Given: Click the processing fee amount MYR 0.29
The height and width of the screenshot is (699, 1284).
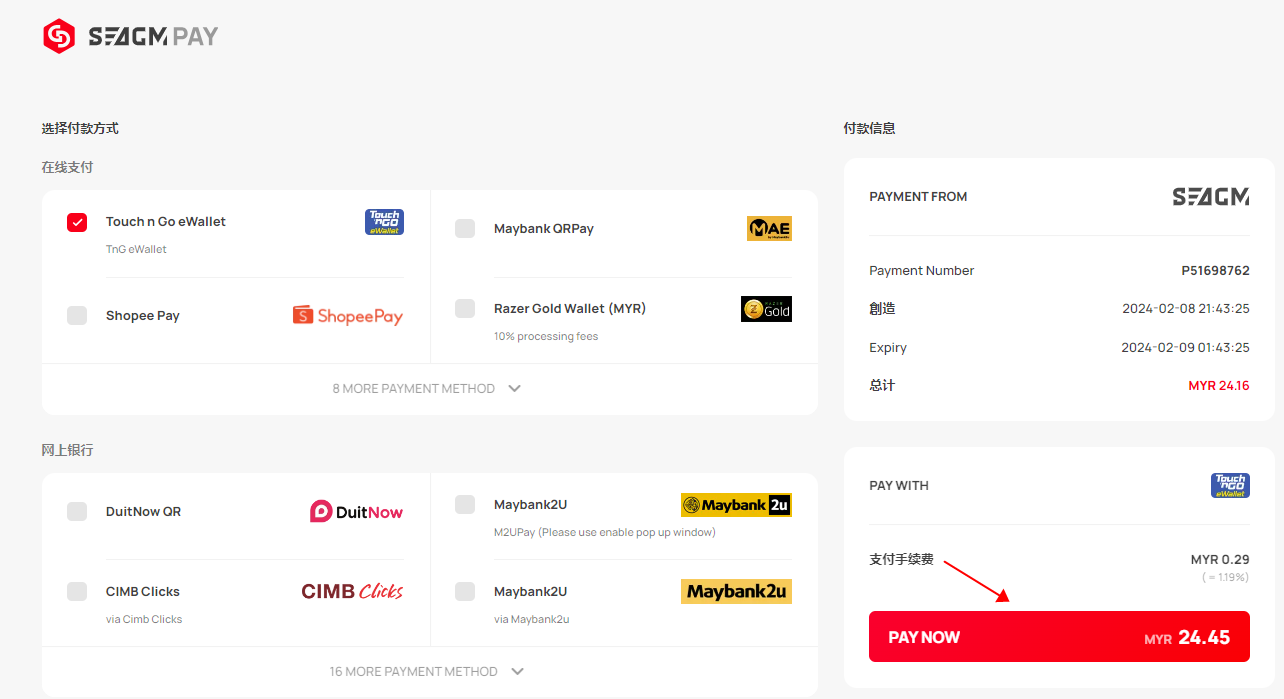Looking at the screenshot, I should point(1220,560).
